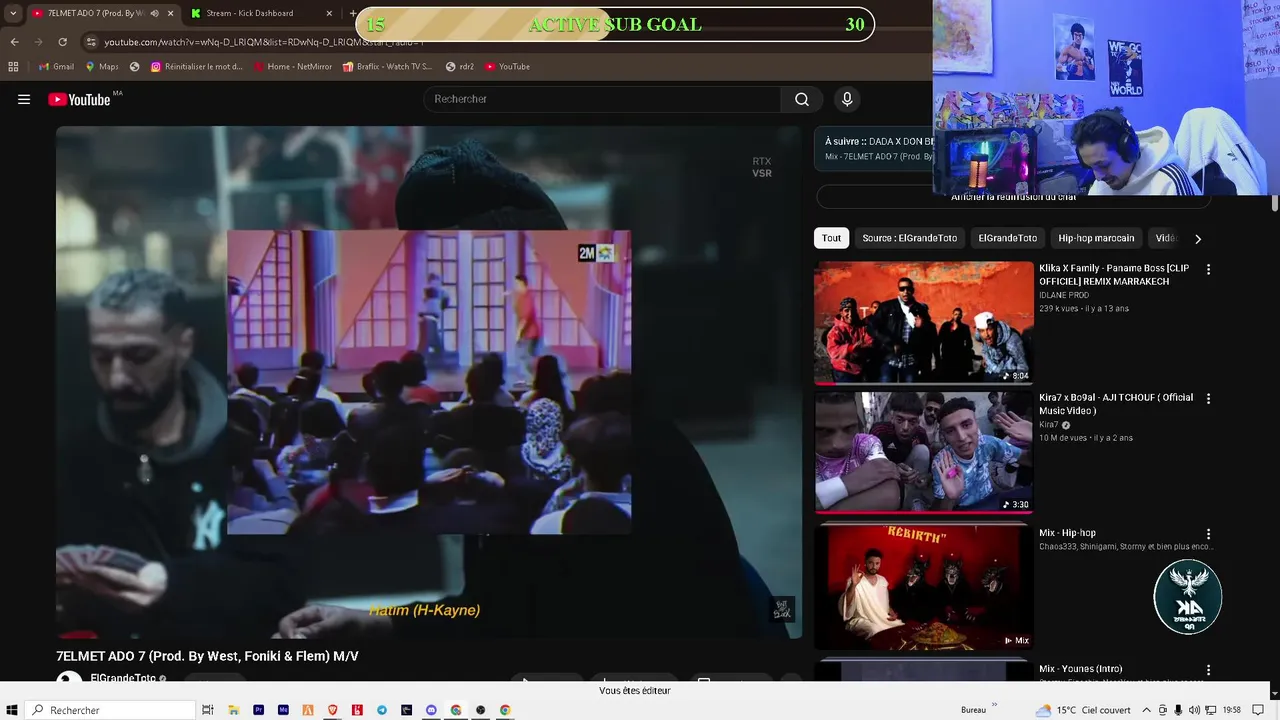Open the 15°C Ciel couvert weather widget
The image size is (1280, 720).
[1085, 710]
